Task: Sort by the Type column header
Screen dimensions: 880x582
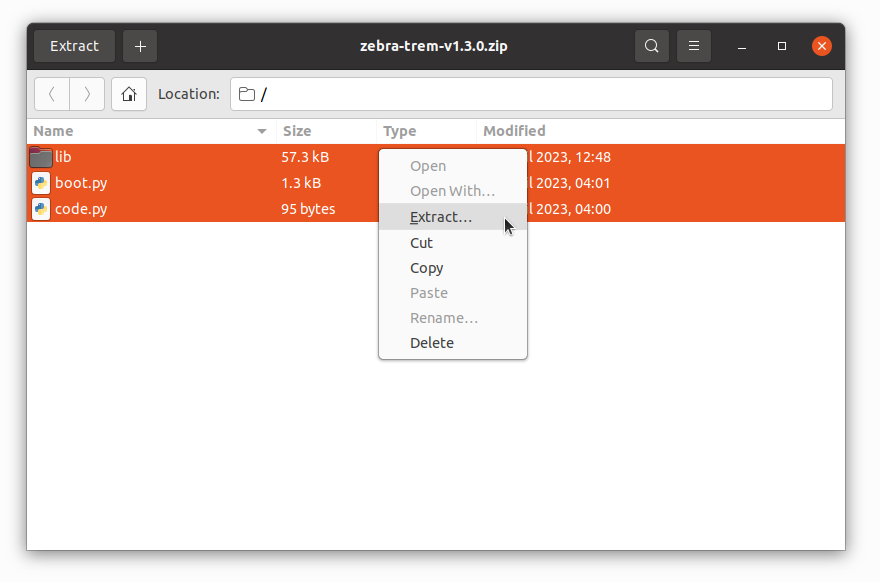Action: 400,131
